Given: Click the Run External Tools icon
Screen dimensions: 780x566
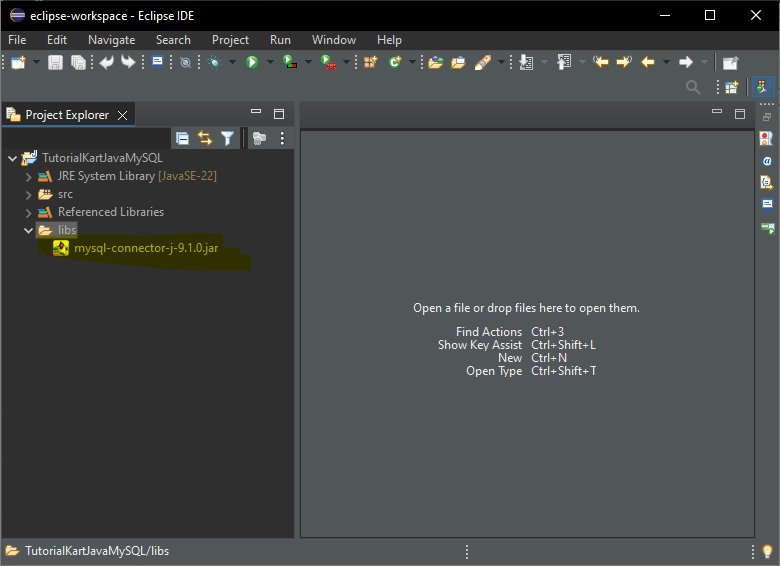Looking at the screenshot, I should tap(328, 62).
